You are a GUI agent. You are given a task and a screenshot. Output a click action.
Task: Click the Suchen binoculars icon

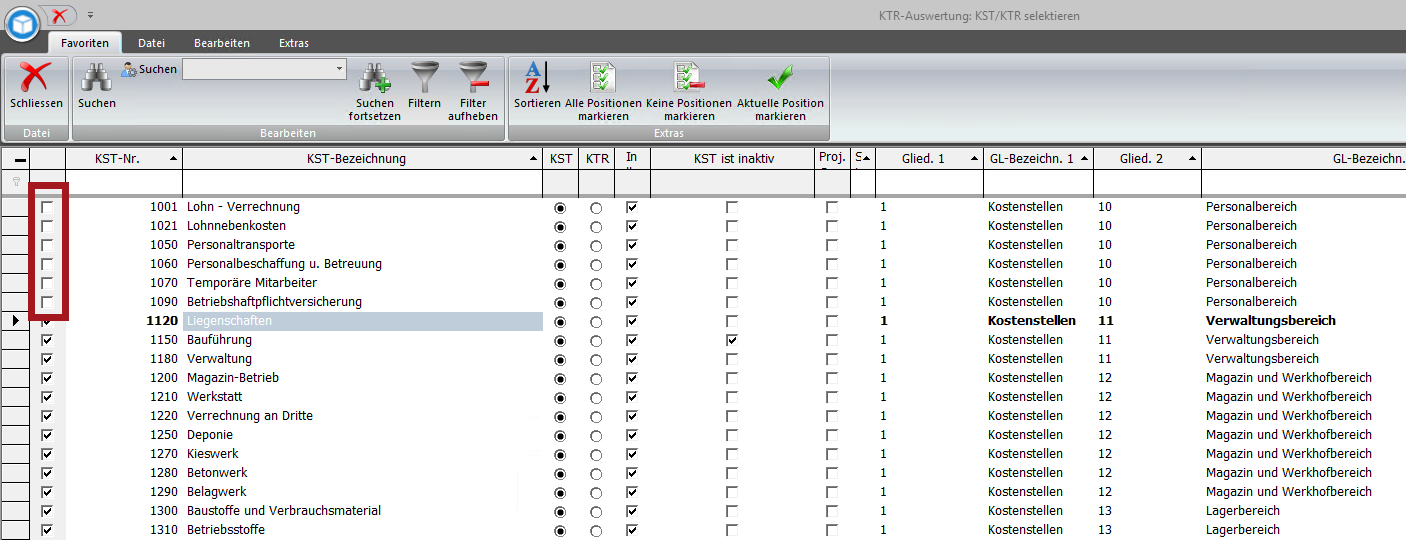pos(96,79)
